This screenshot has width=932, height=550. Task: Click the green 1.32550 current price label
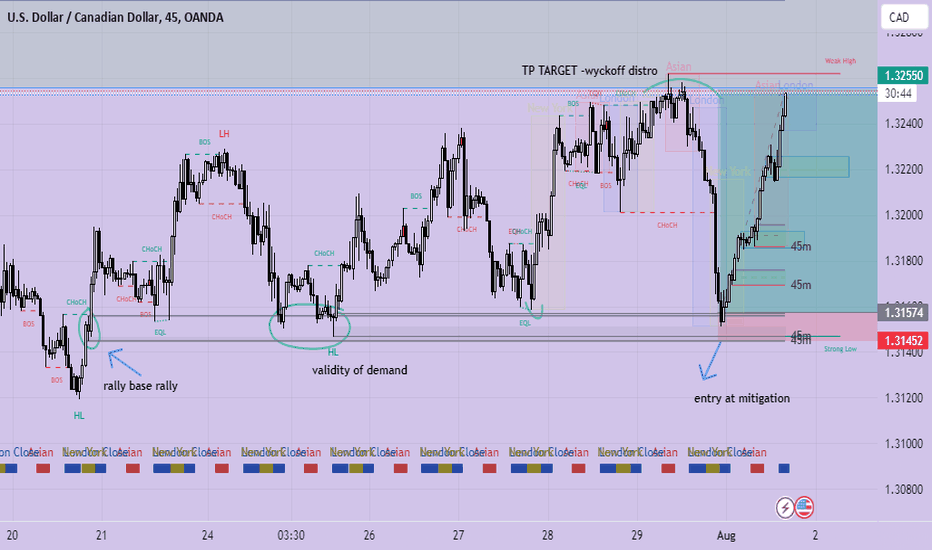click(x=903, y=76)
